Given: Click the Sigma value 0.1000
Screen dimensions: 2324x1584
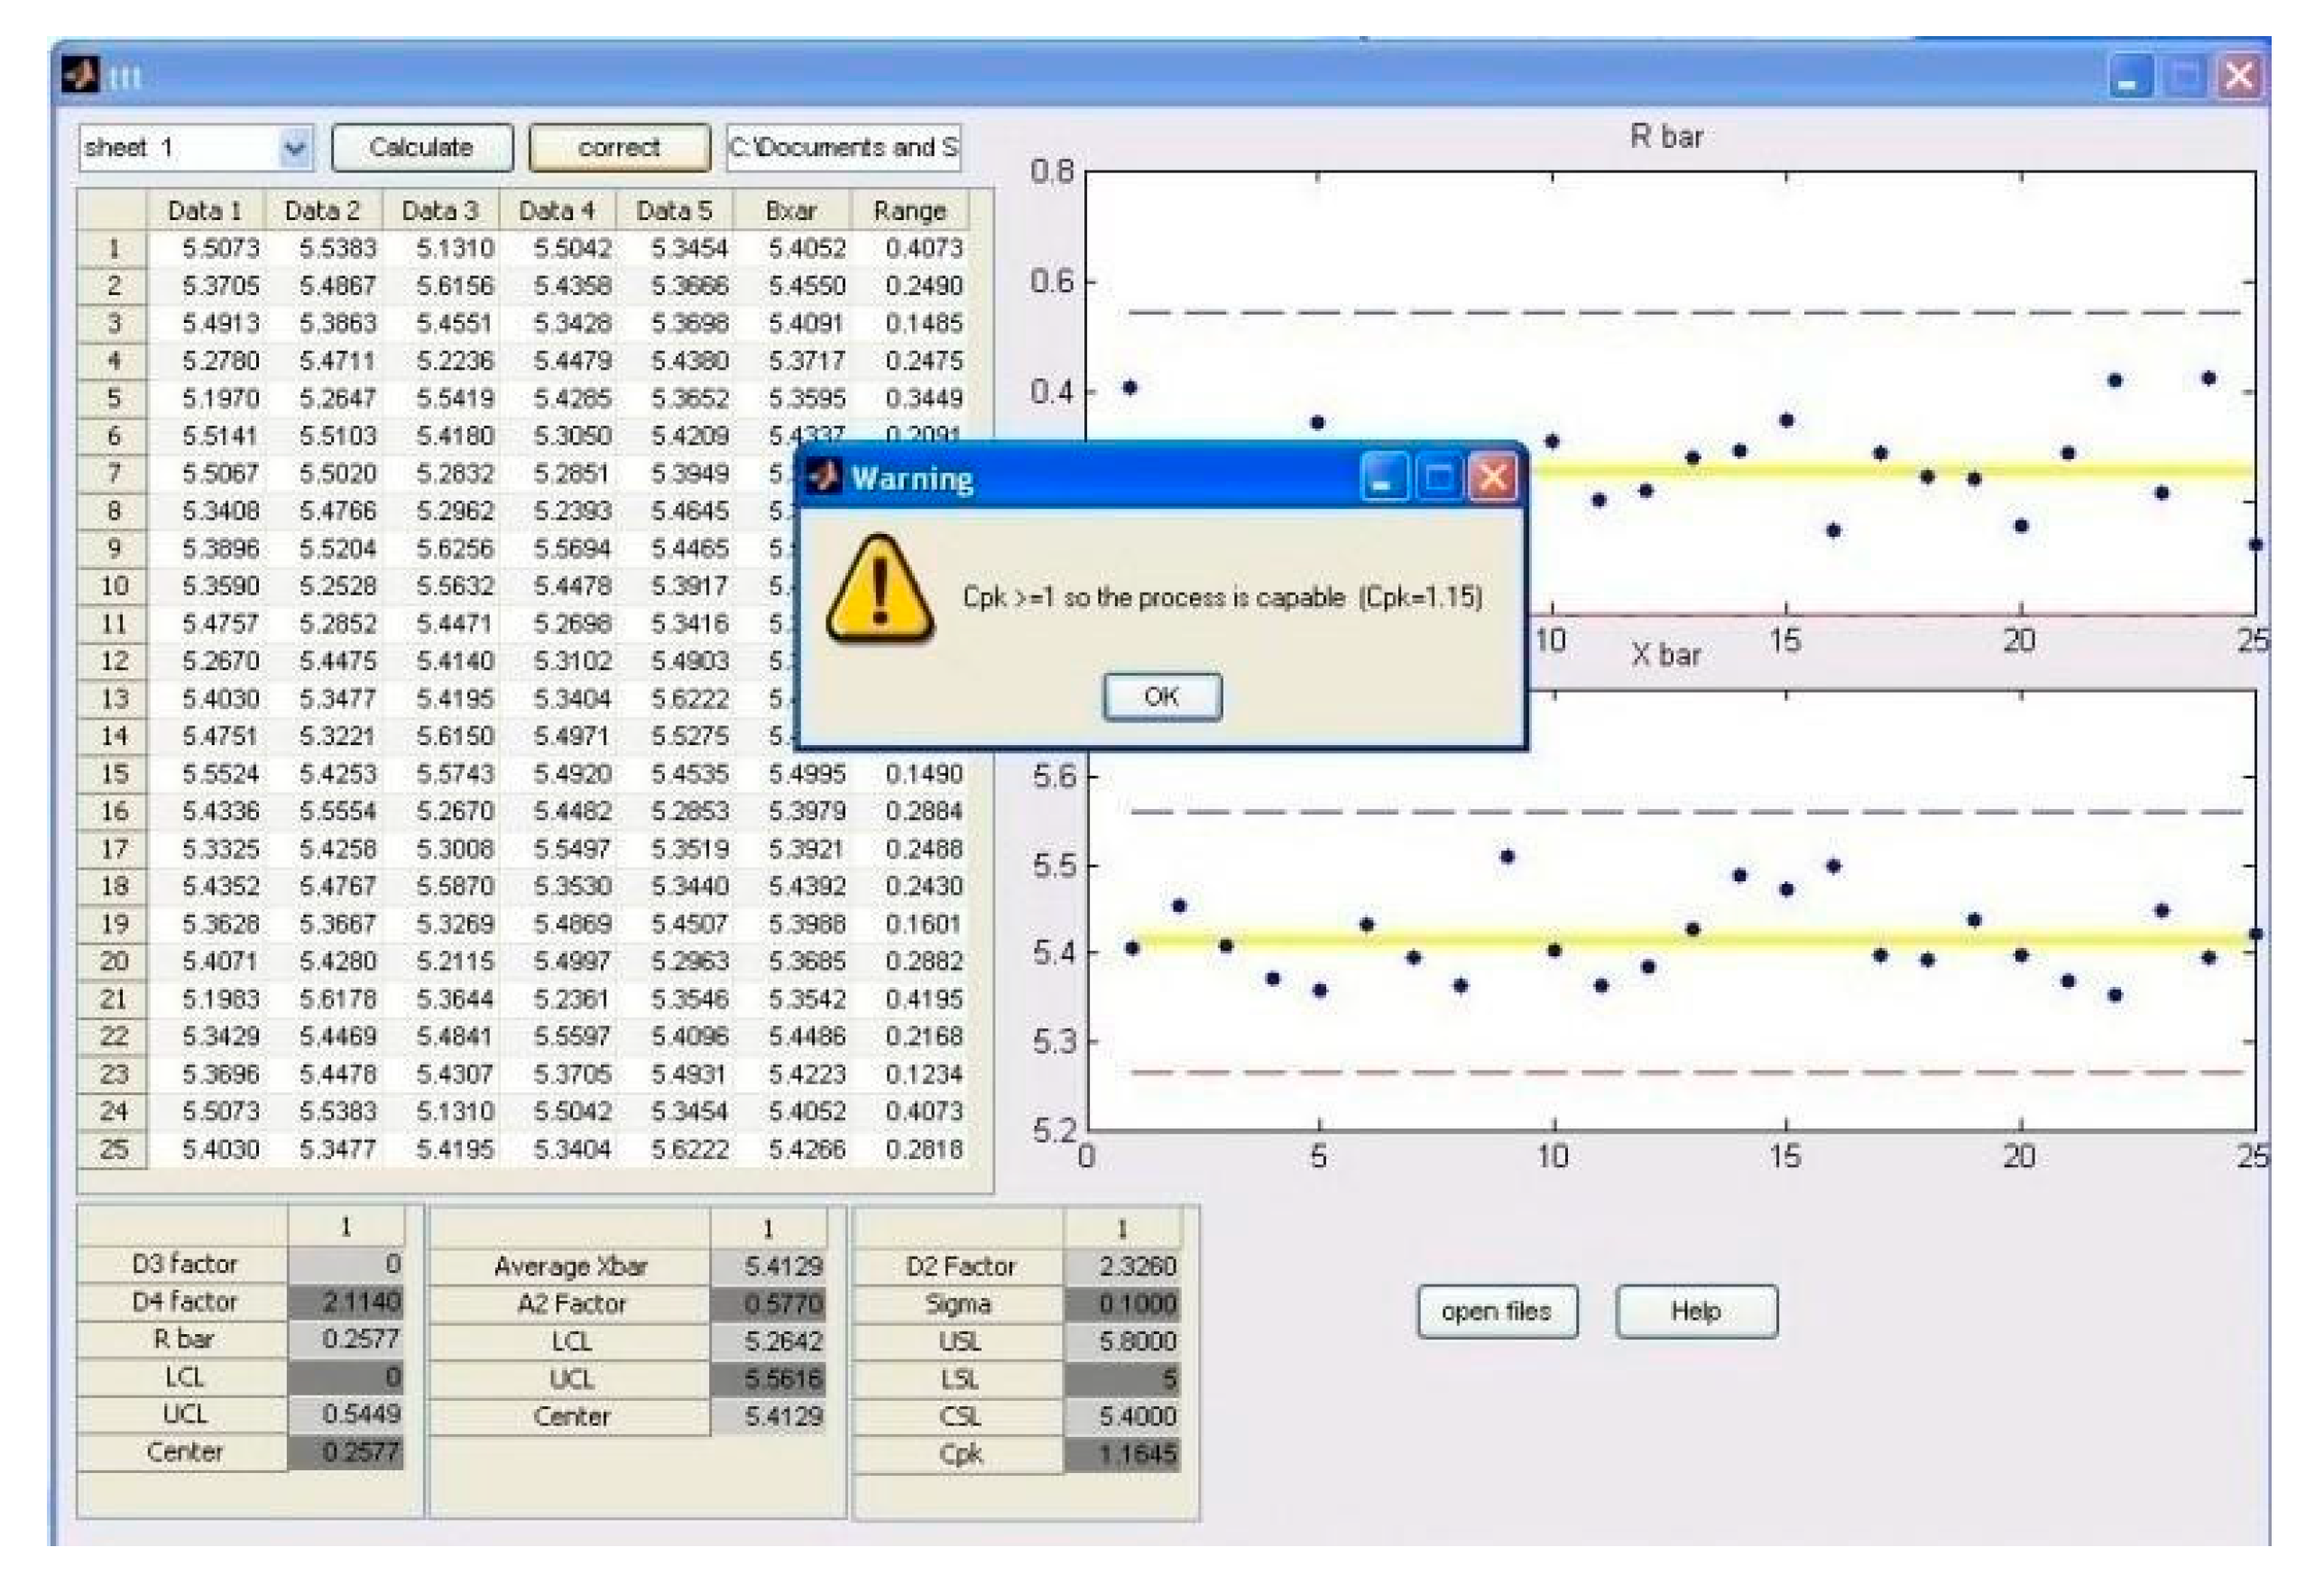Looking at the screenshot, I should [x=1122, y=1303].
